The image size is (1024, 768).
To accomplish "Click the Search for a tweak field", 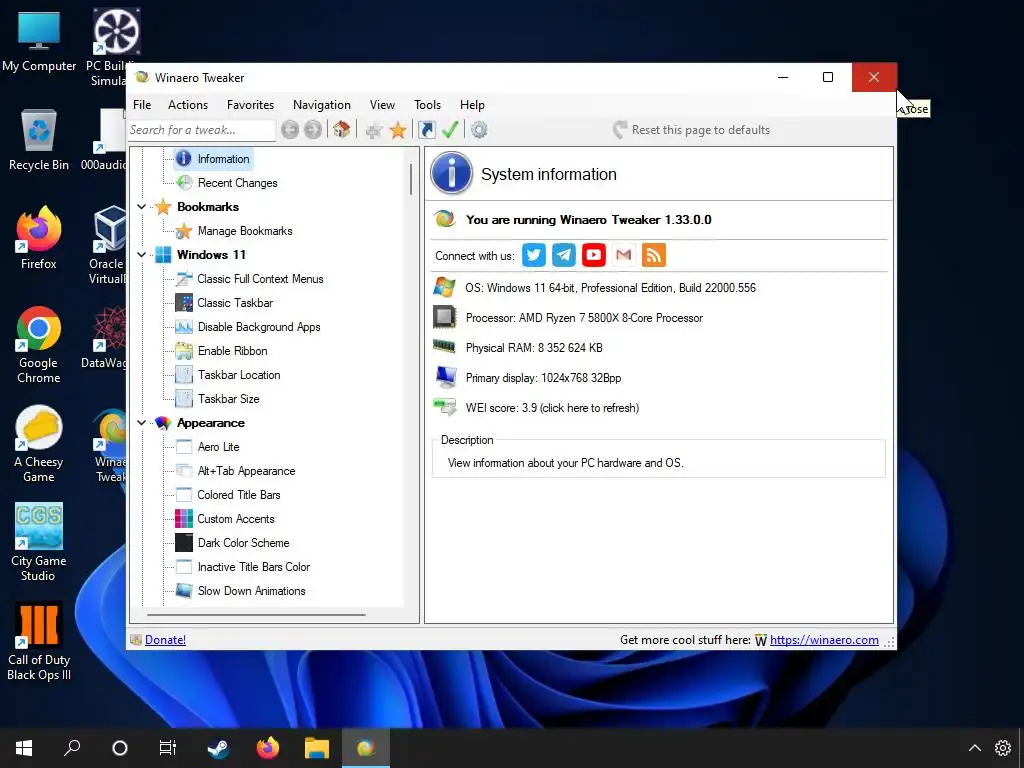I will pyautogui.click(x=201, y=130).
